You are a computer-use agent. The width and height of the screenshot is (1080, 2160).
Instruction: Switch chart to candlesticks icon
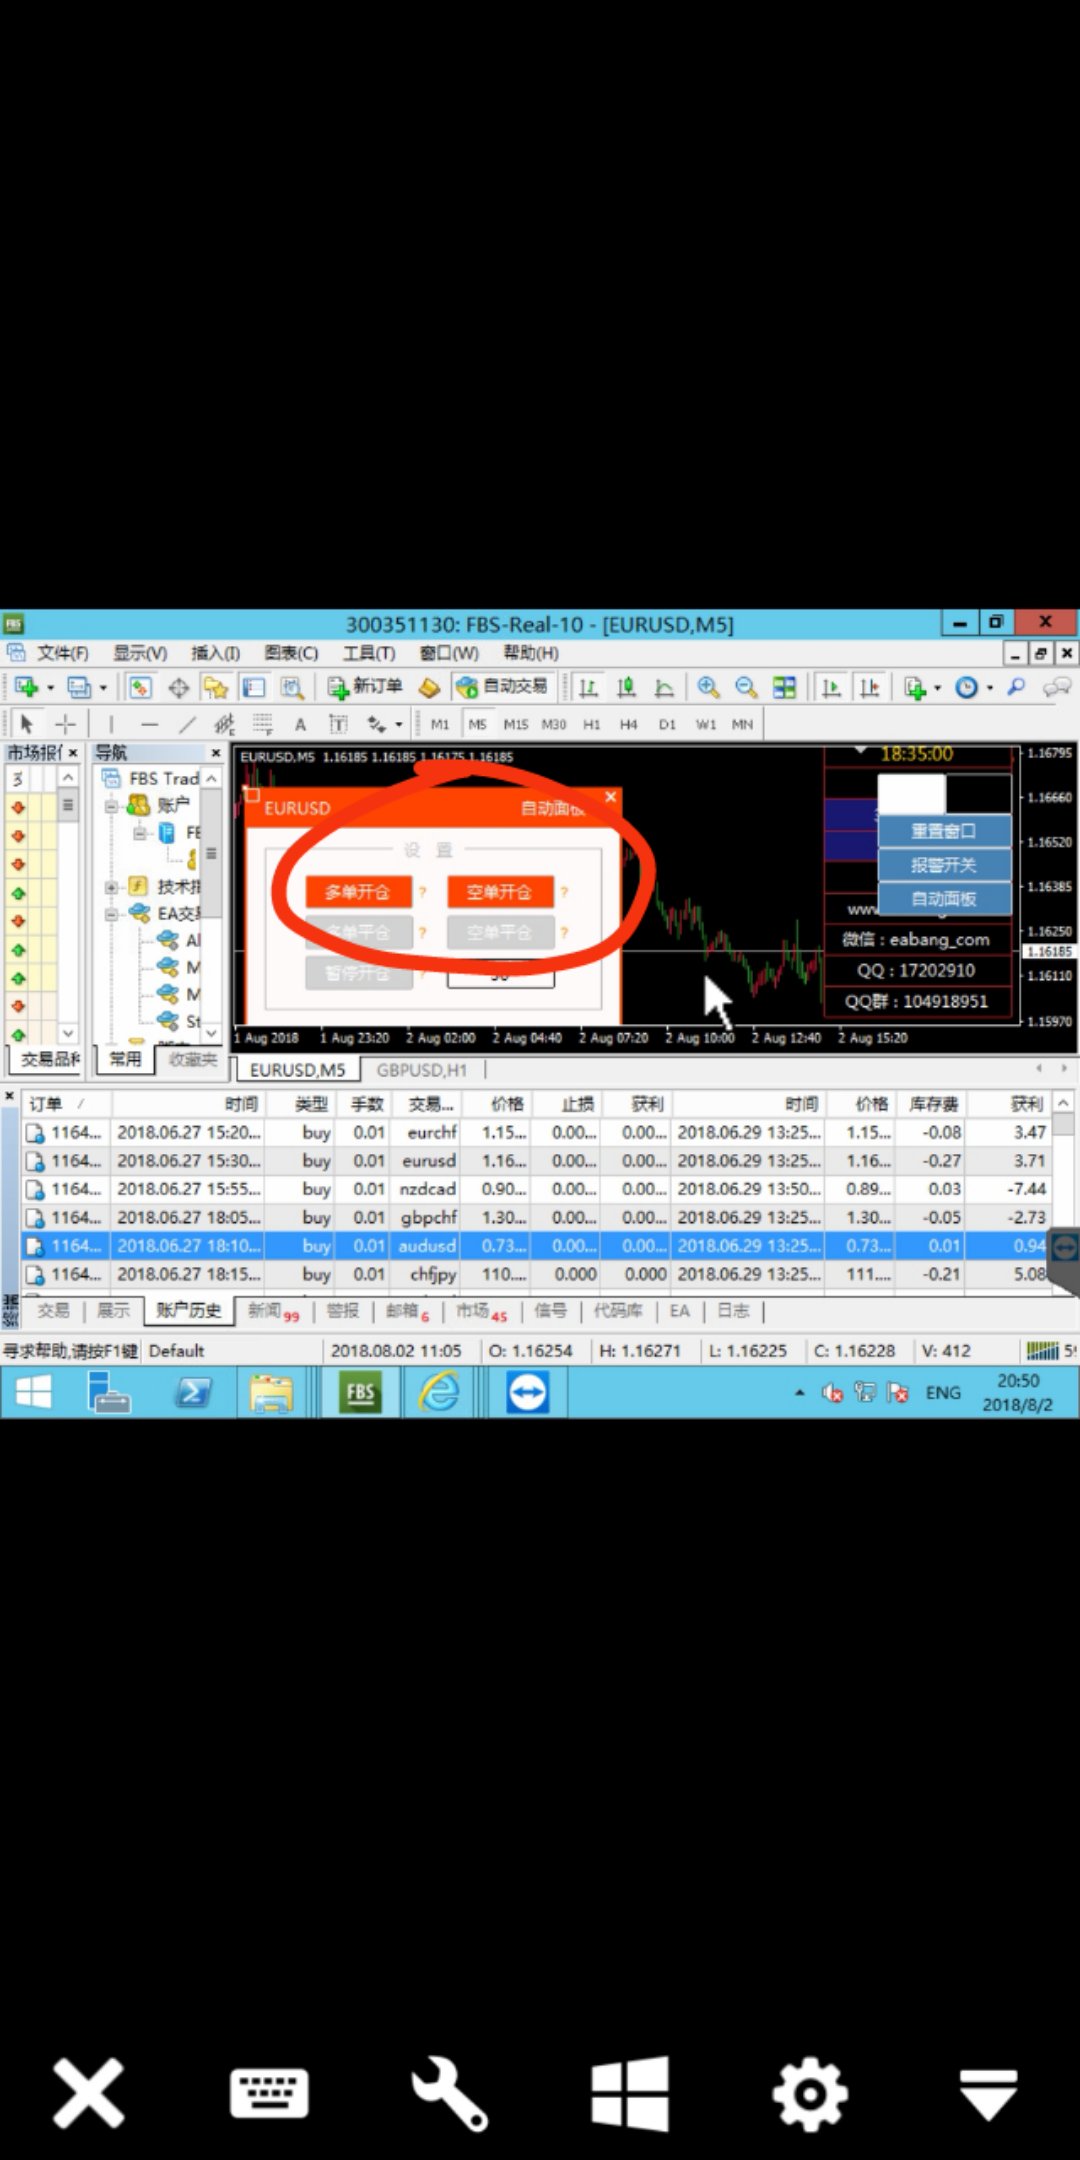pos(626,687)
